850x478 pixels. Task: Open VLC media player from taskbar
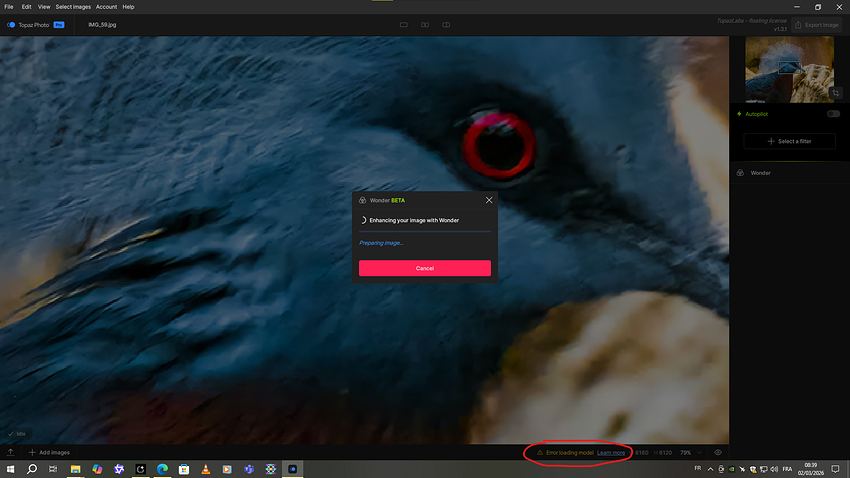click(206, 469)
